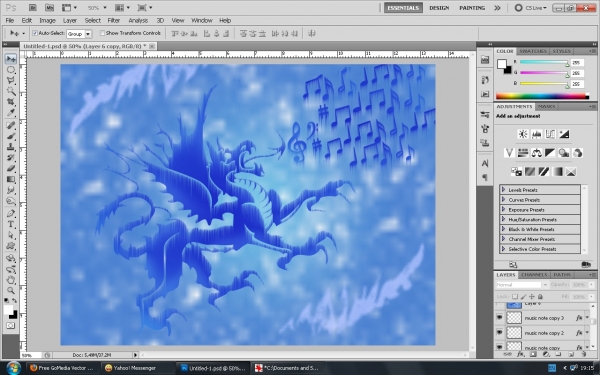The height and width of the screenshot is (375, 600).
Task: Select the Clone Stamp tool
Action: point(11,147)
